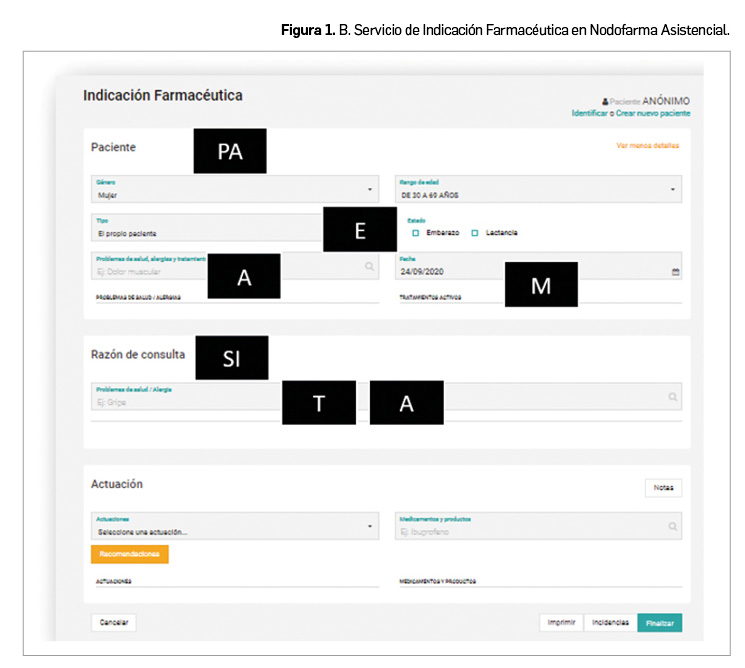Click the green Finalizar button

pos(660,622)
